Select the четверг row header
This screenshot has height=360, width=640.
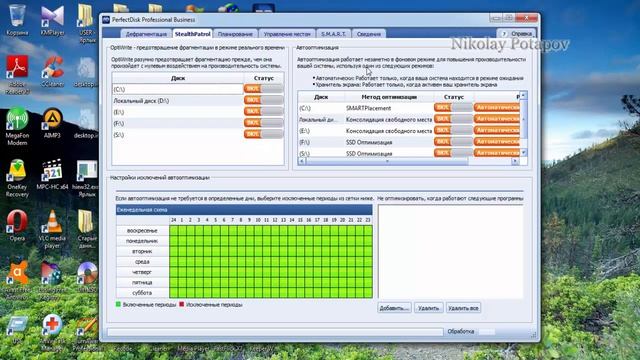142,272
